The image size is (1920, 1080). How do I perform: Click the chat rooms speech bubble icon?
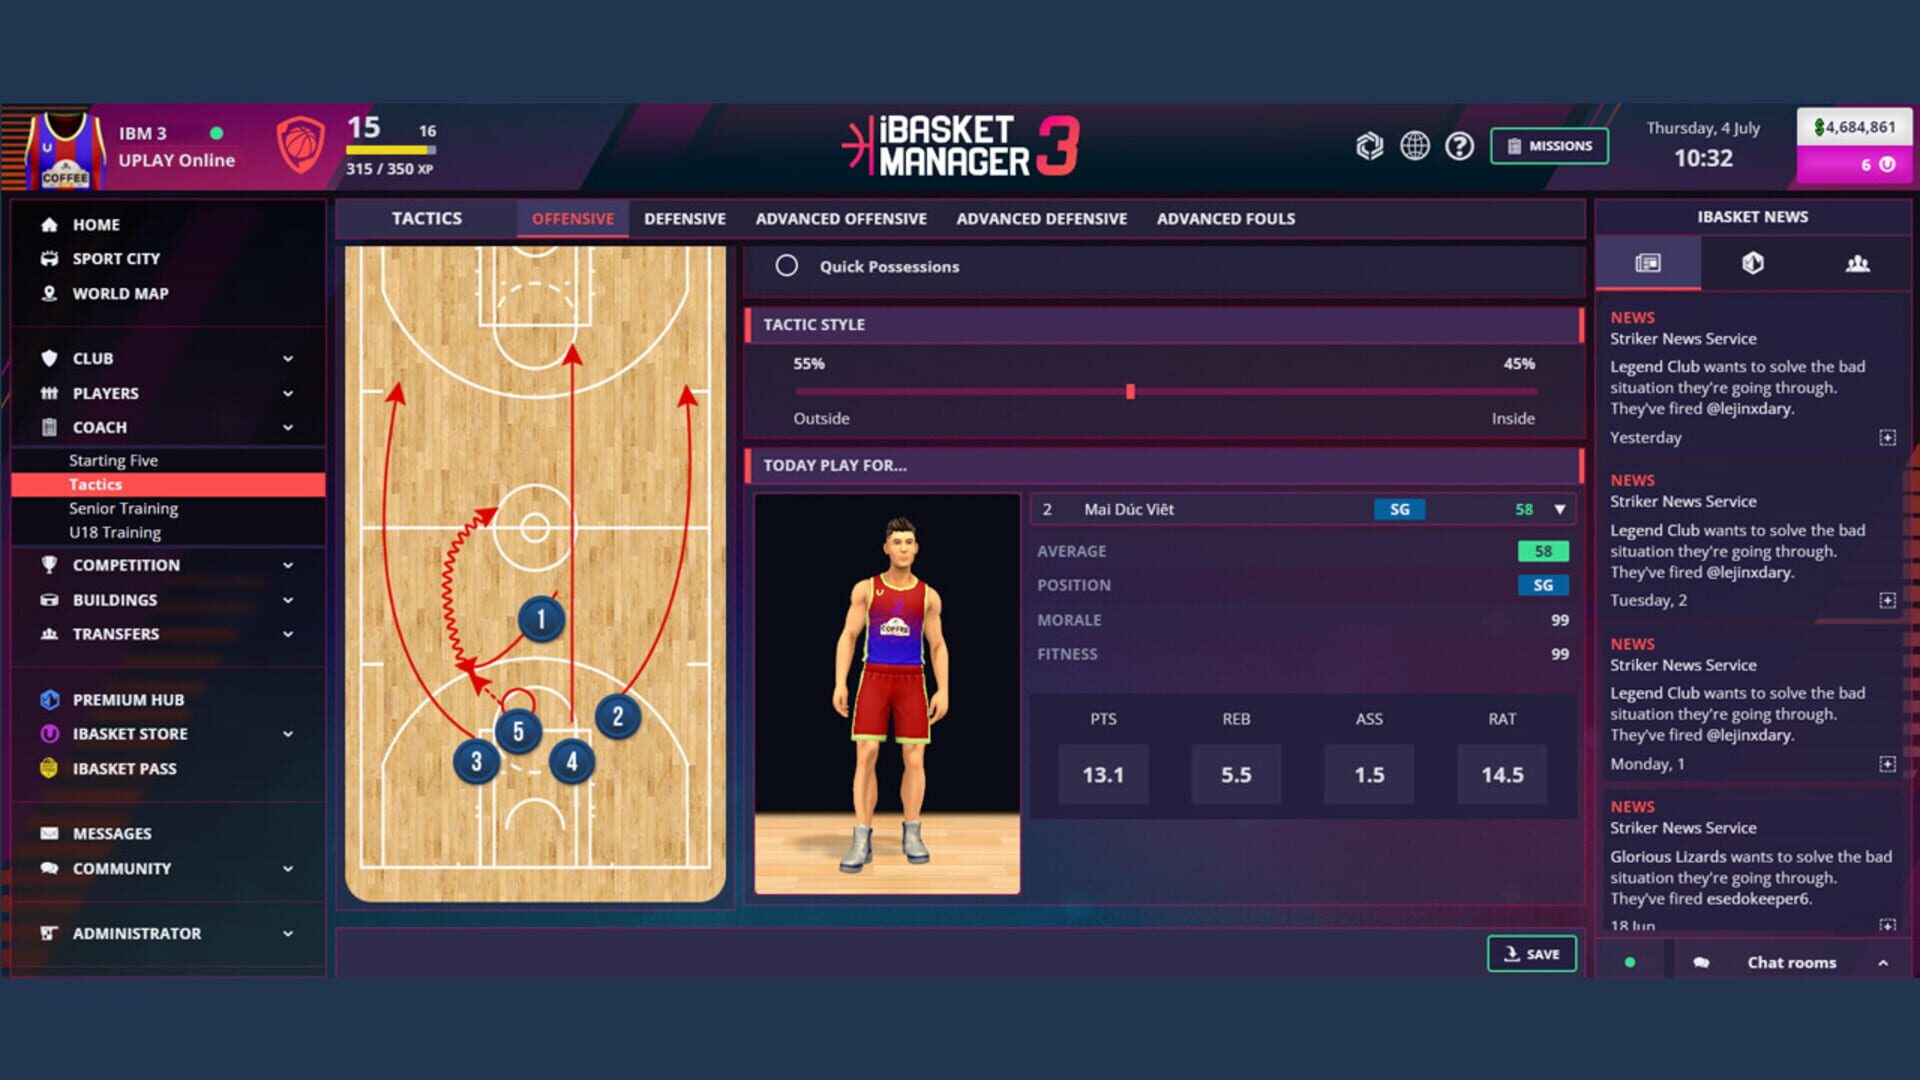1700,962
